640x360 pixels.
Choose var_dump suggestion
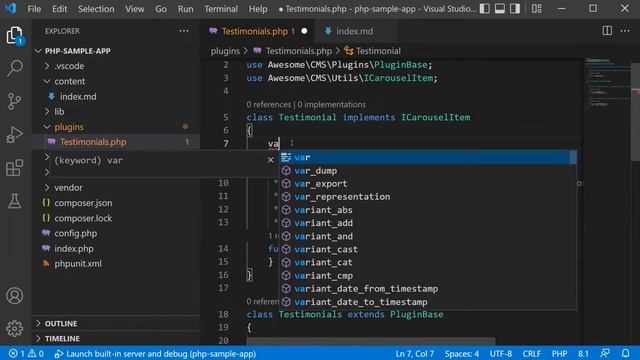click(x=428, y=171)
